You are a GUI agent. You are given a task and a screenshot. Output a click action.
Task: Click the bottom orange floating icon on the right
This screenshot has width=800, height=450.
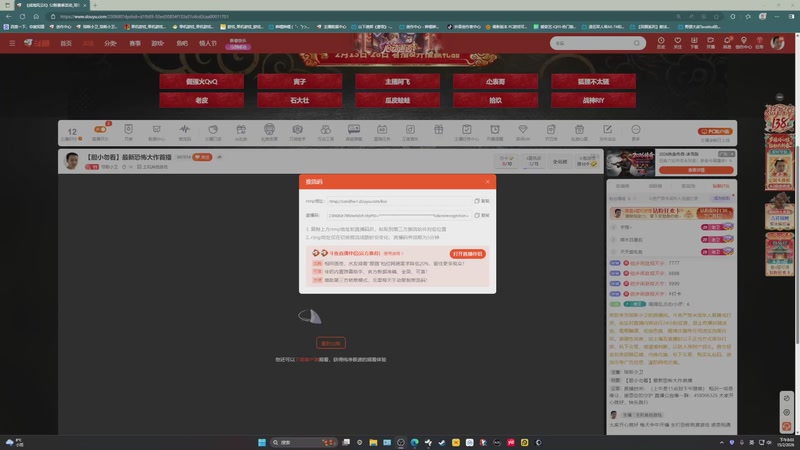(x=786, y=426)
